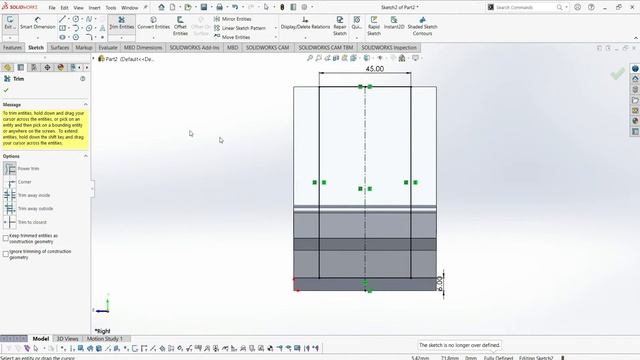
Task: Select the Smart Dimension tool
Action: click(38, 23)
